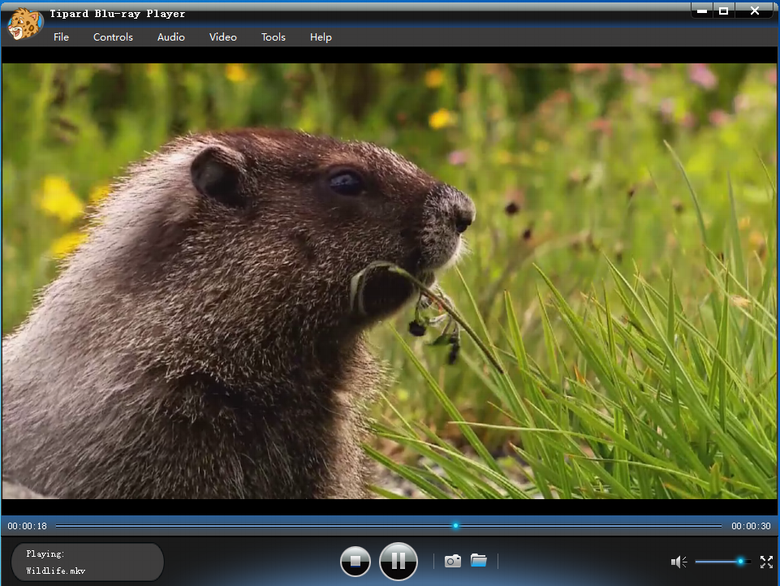Image resolution: width=780 pixels, height=586 pixels.
Task: Click the Tipard cheetah logo icon
Action: tap(22, 24)
